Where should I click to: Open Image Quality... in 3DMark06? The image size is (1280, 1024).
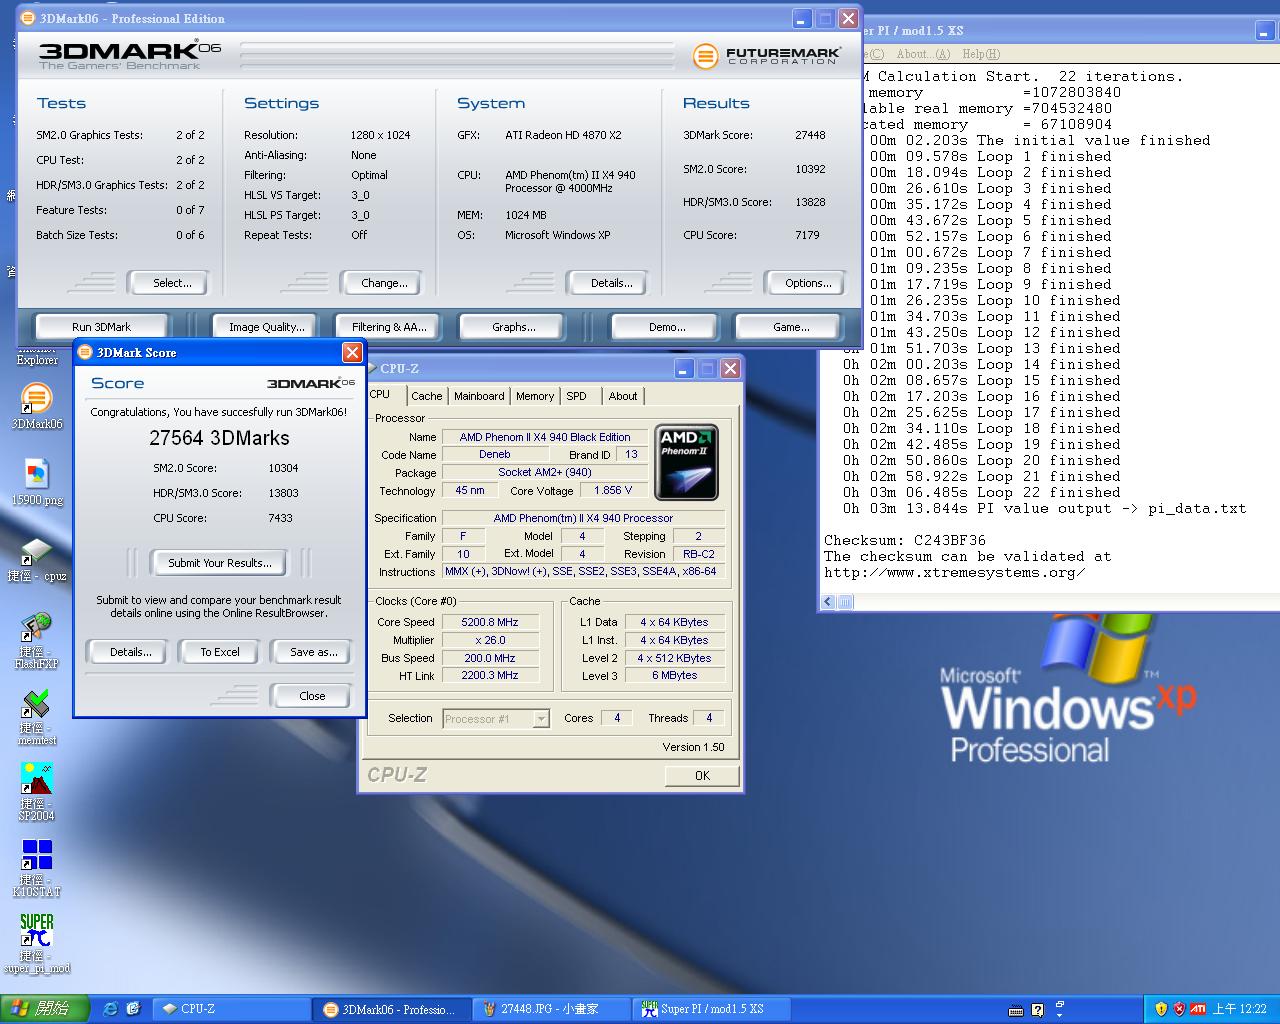[x=266, y=327]
